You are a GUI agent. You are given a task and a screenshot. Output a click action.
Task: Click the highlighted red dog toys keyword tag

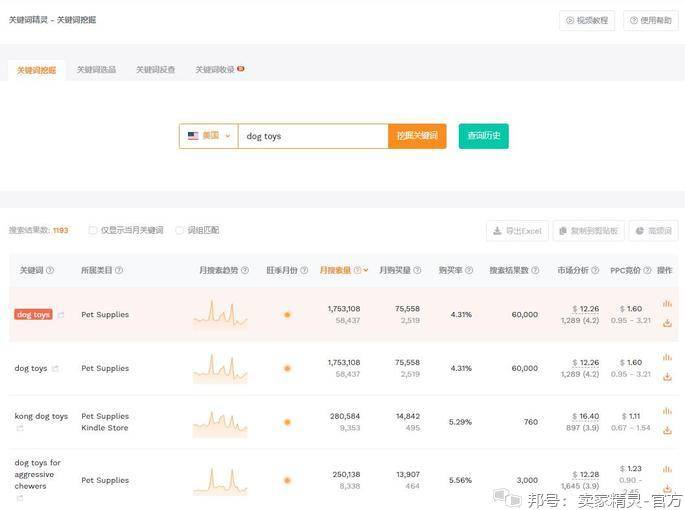[x=33, y=315]
